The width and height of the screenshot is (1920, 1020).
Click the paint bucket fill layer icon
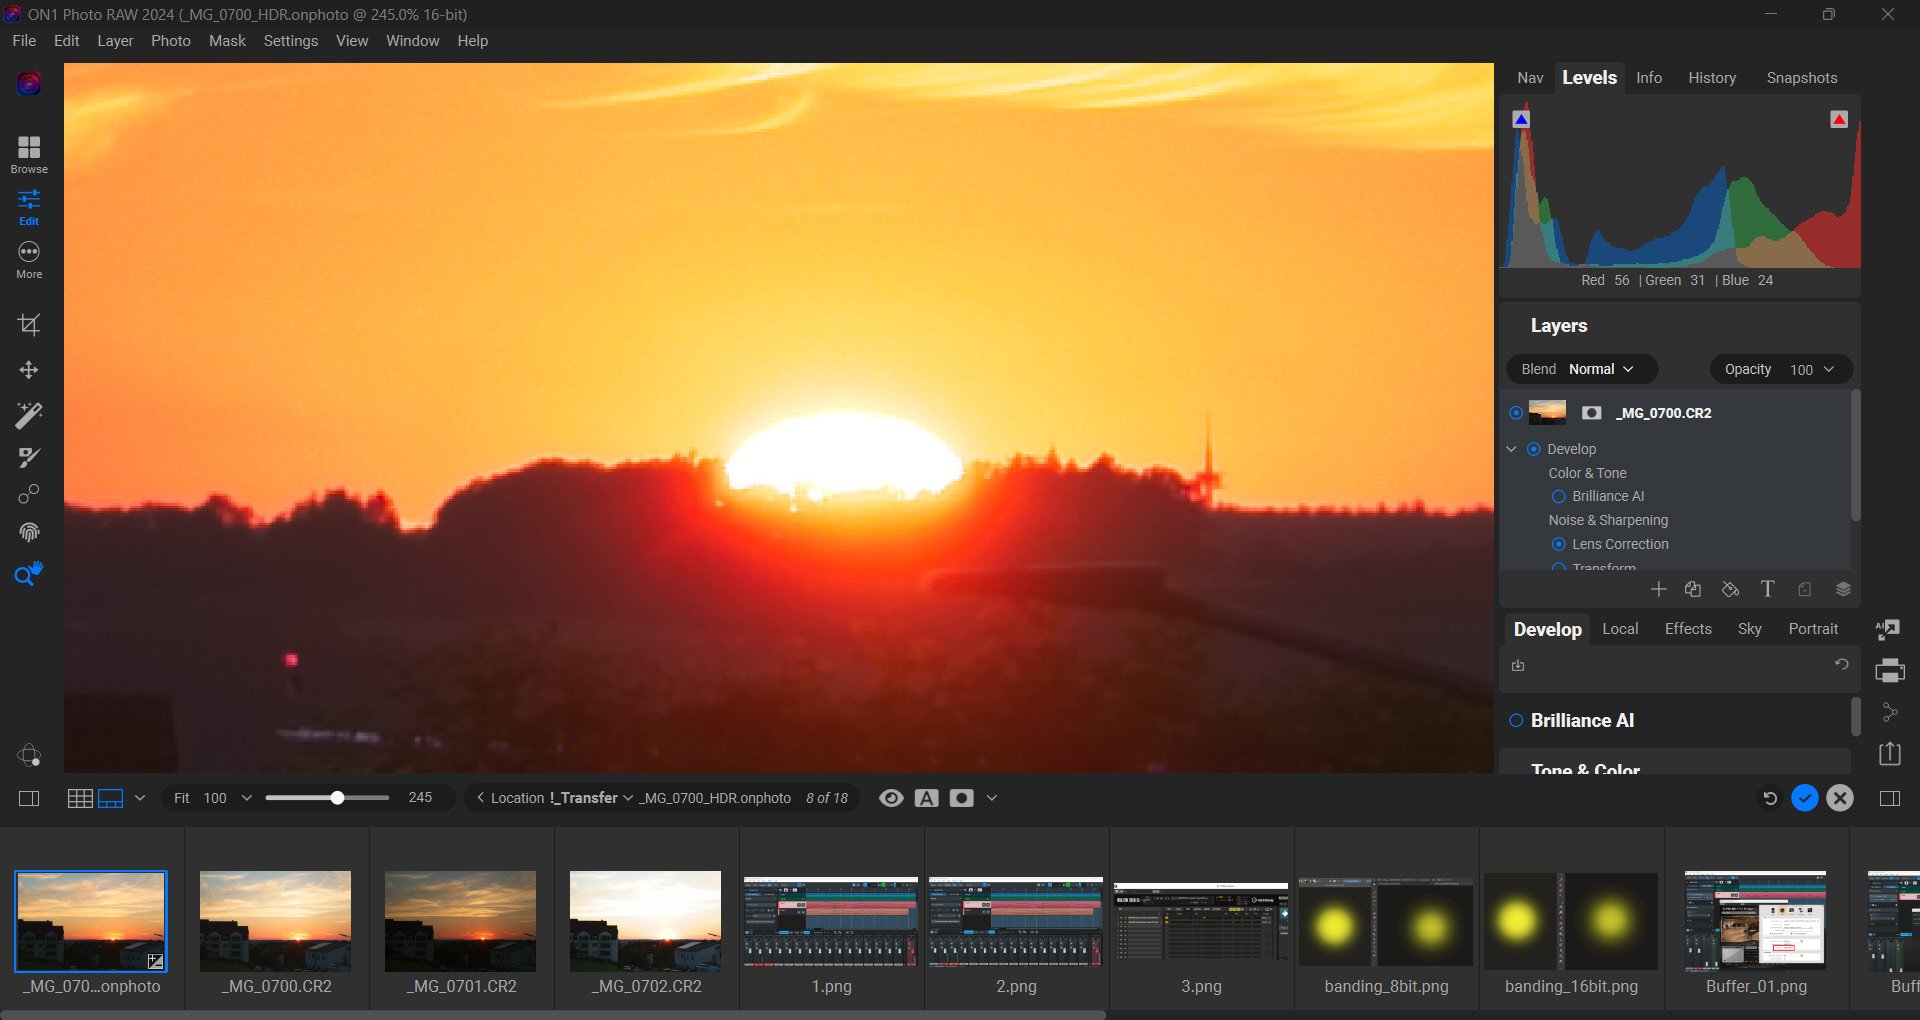coord(1730,589)
